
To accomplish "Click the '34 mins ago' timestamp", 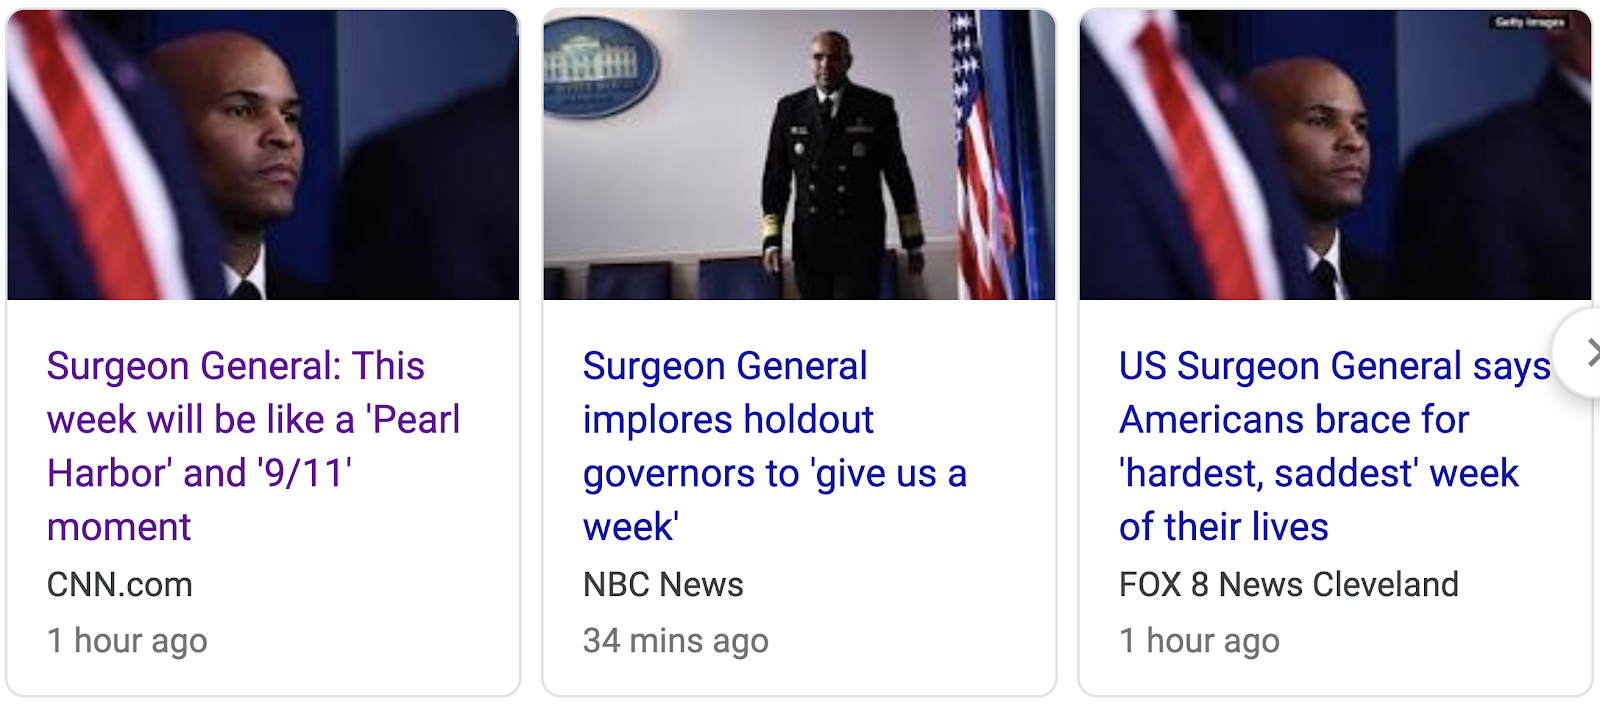I will 676,641.
